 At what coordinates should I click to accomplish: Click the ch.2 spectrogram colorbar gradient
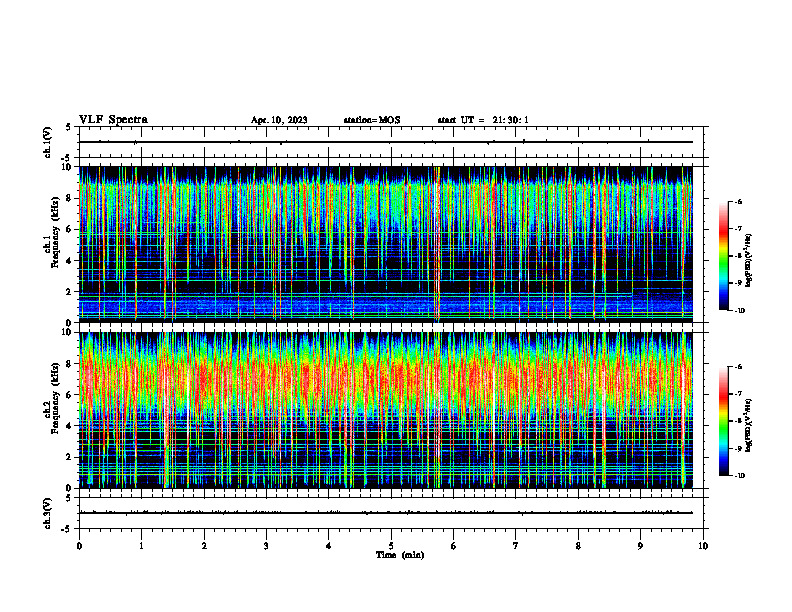point(724,421)
